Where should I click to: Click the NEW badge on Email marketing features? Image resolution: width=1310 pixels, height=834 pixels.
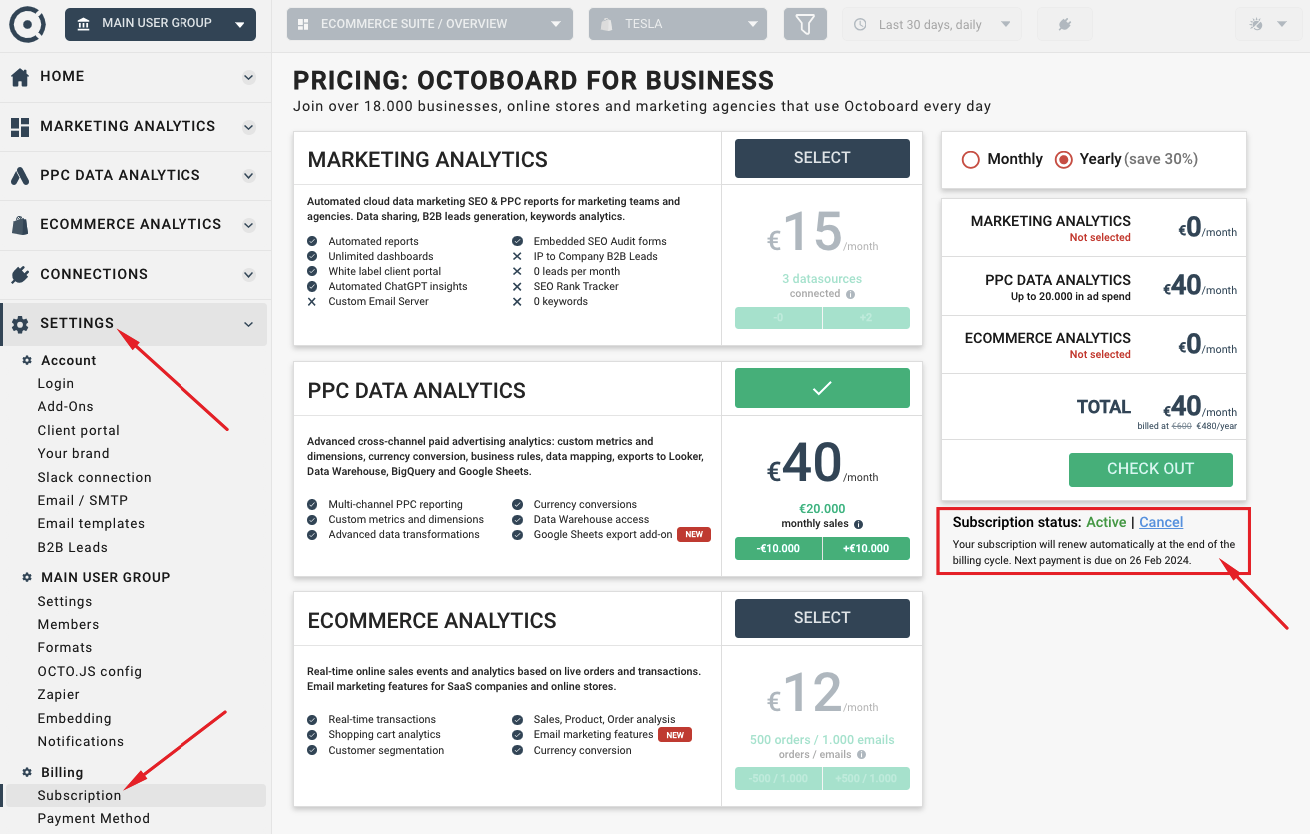pos(675,734)
